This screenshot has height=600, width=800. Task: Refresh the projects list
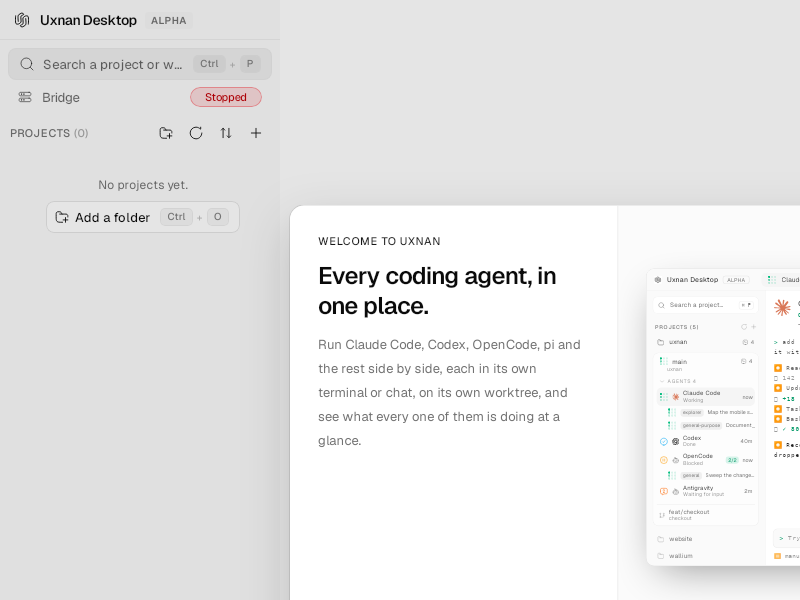tap(196, 133)
